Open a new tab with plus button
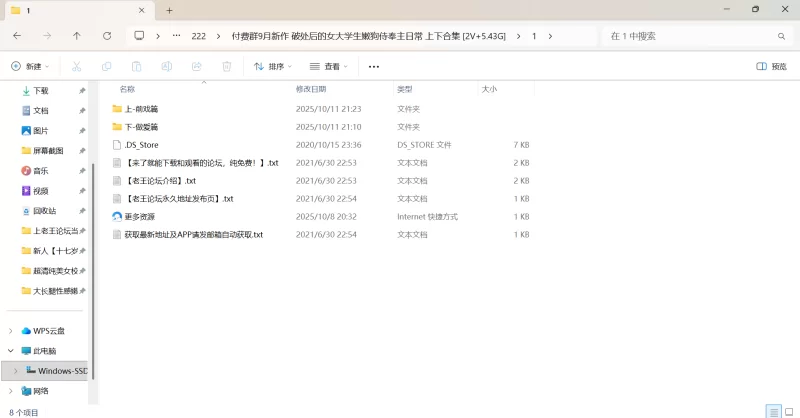 pos(169,10)
